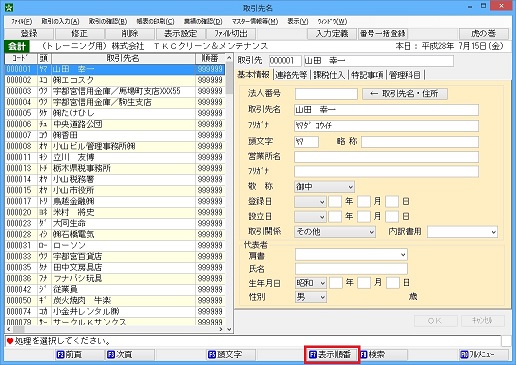Click the 取引先 code field showing 000001
Viewport: 516px width, 365px height.
pyautogui.click(x=285, y=61)
